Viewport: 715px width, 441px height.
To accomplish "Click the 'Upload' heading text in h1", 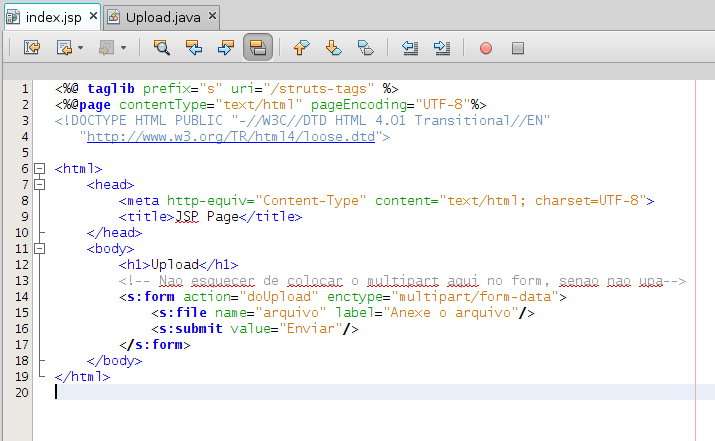I will (175, 265).
